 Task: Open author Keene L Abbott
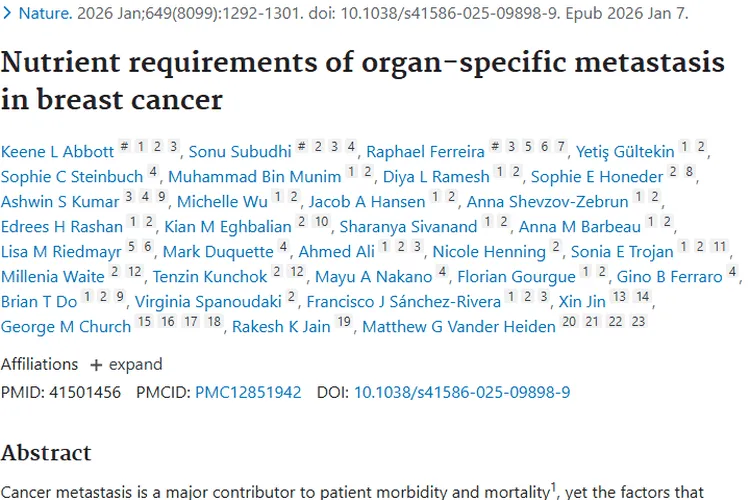pos(58,152)
